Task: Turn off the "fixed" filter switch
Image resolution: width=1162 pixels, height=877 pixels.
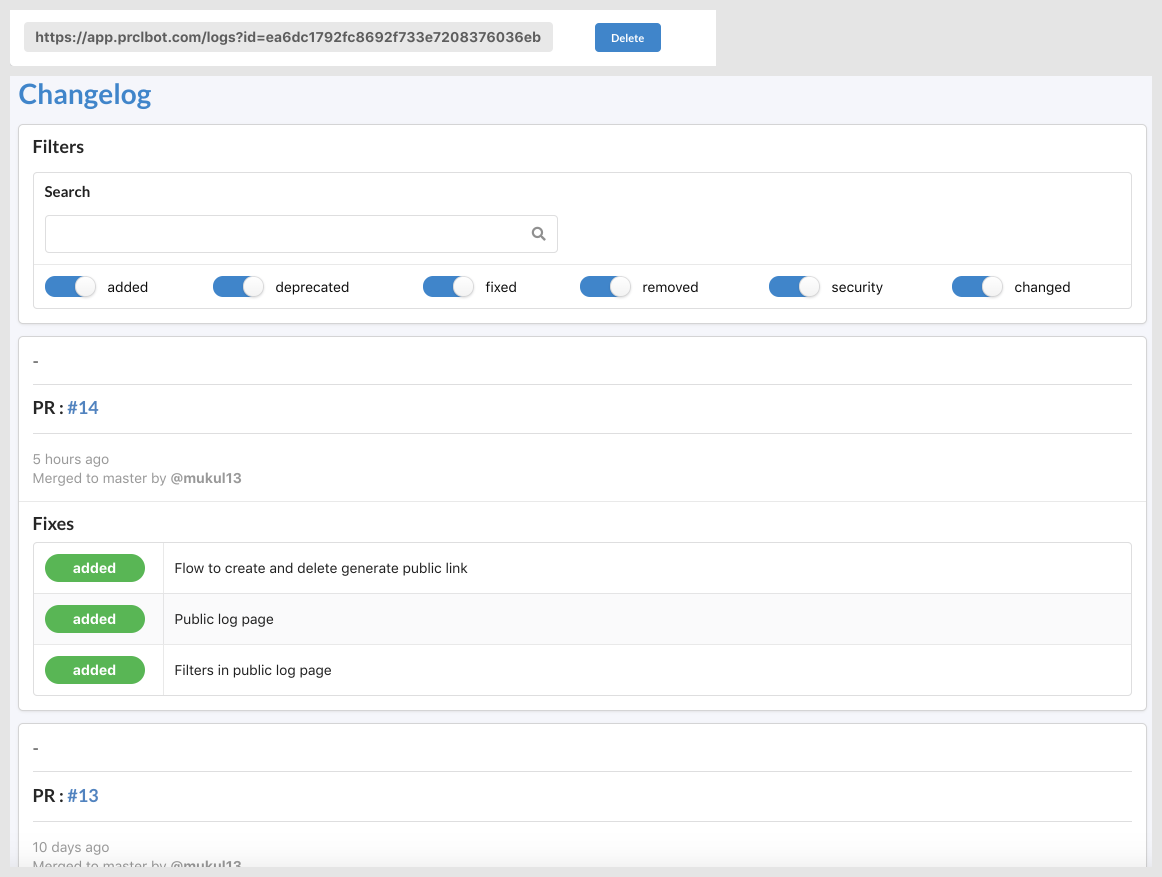Action: point(448,286)
